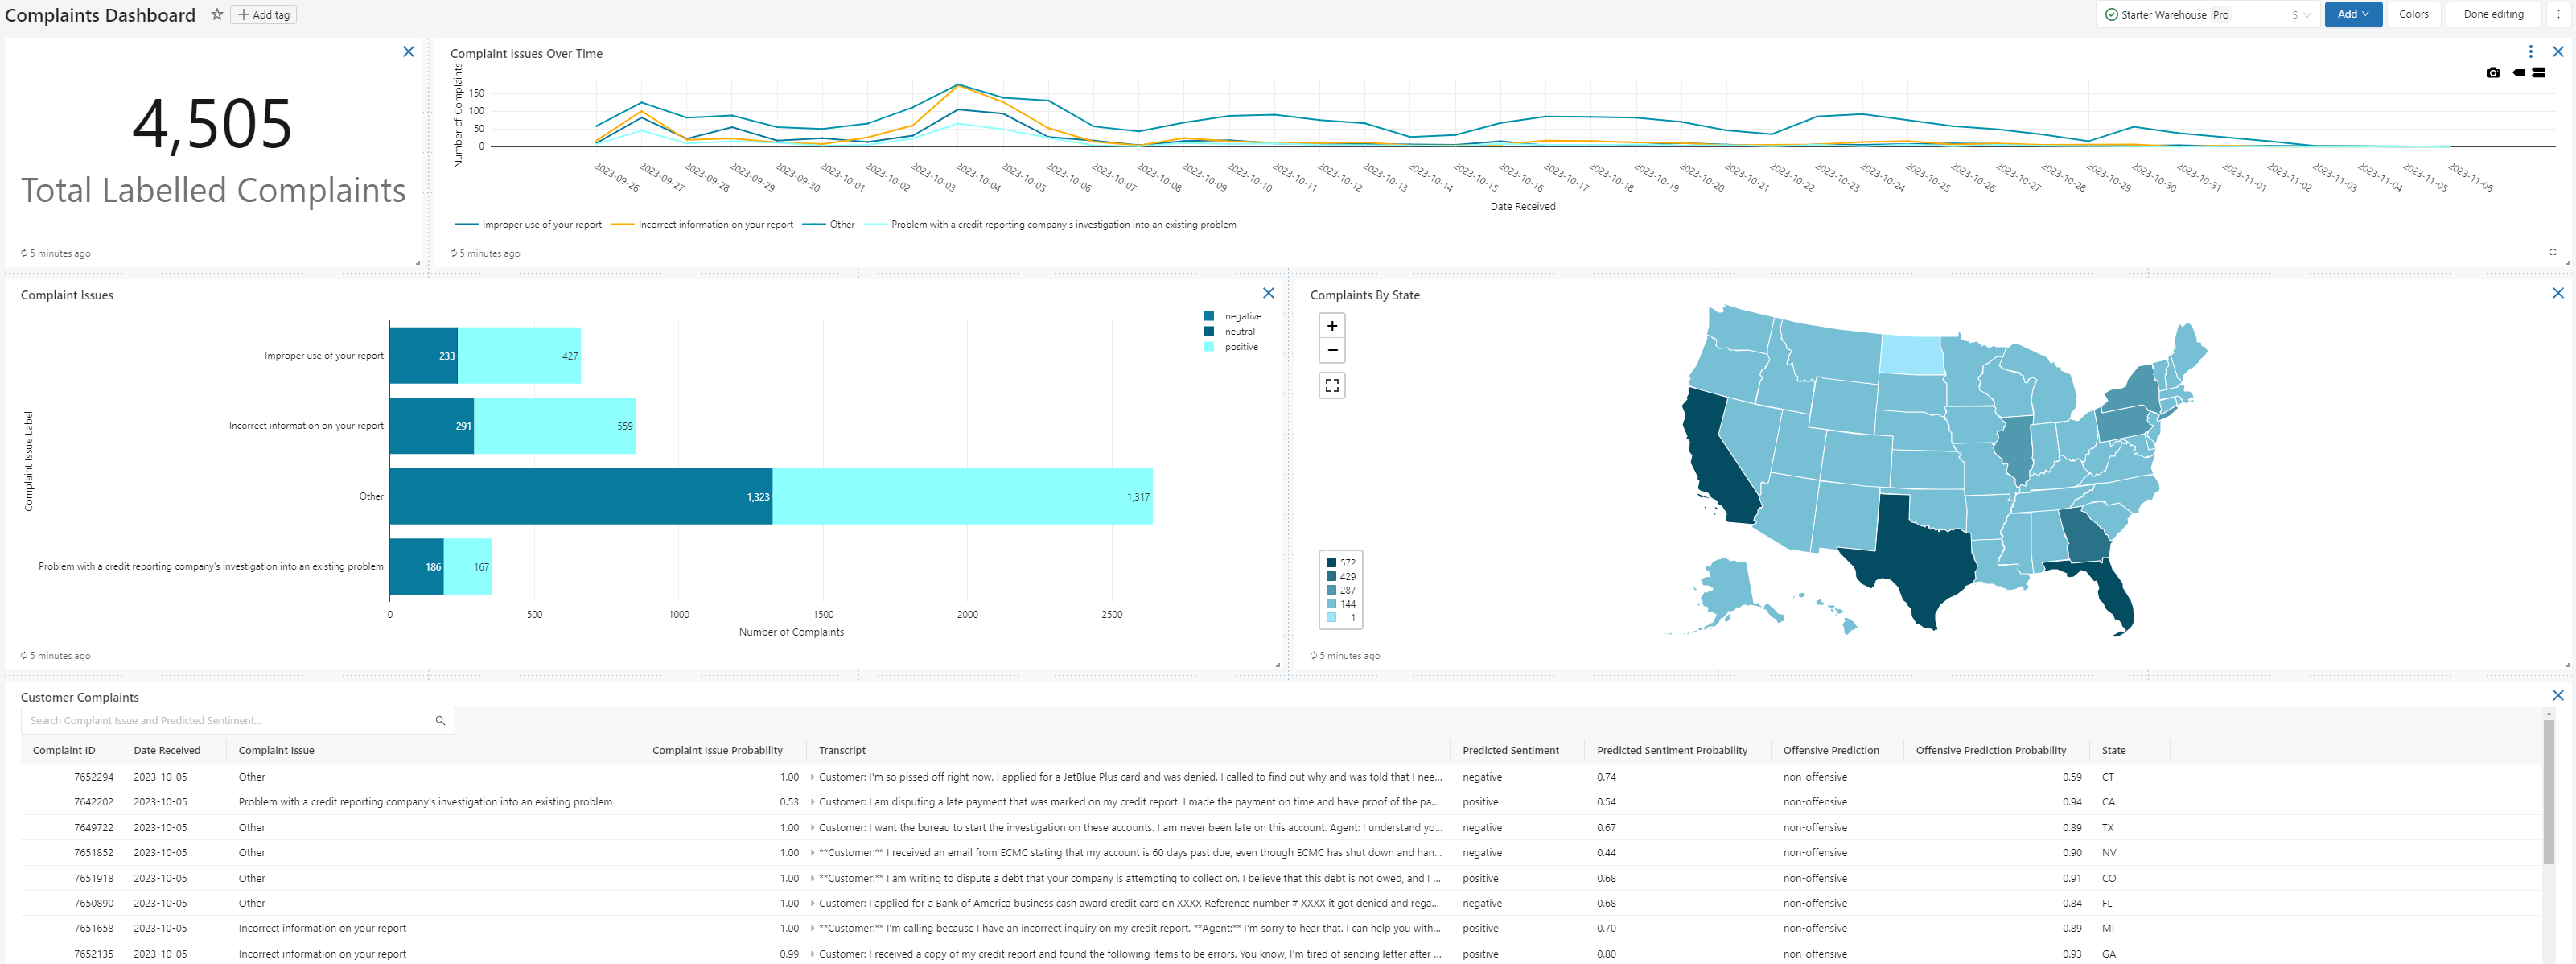
Task: Click the Done editing button
Action: tap(2492, 14)
